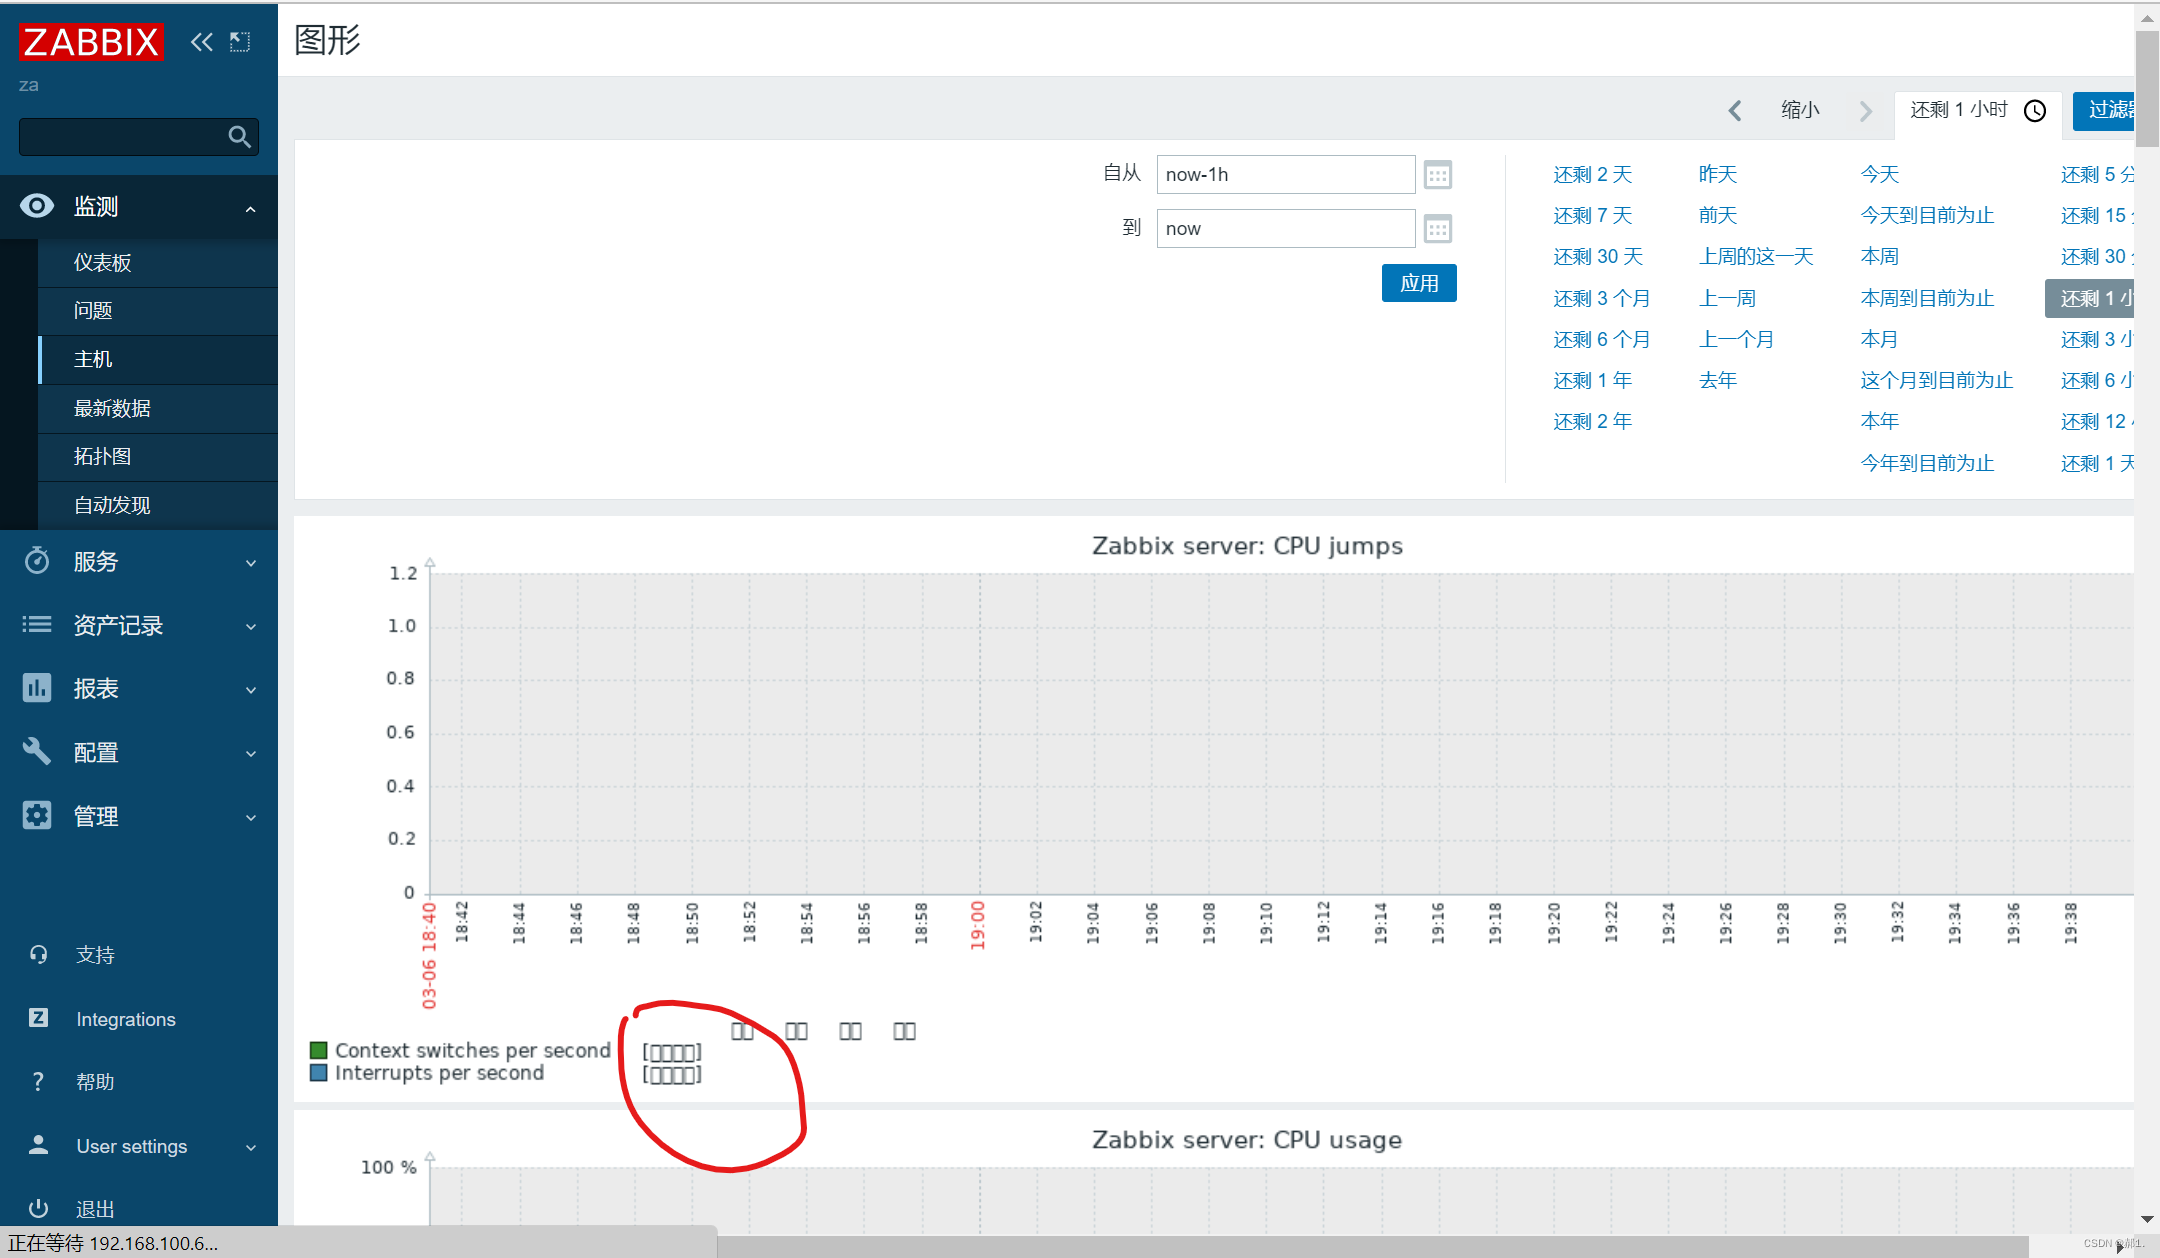Viewport: 2160px width, 1258px height.
Task: Select the 还剩 7 天 time range link
Action: 1592,214
